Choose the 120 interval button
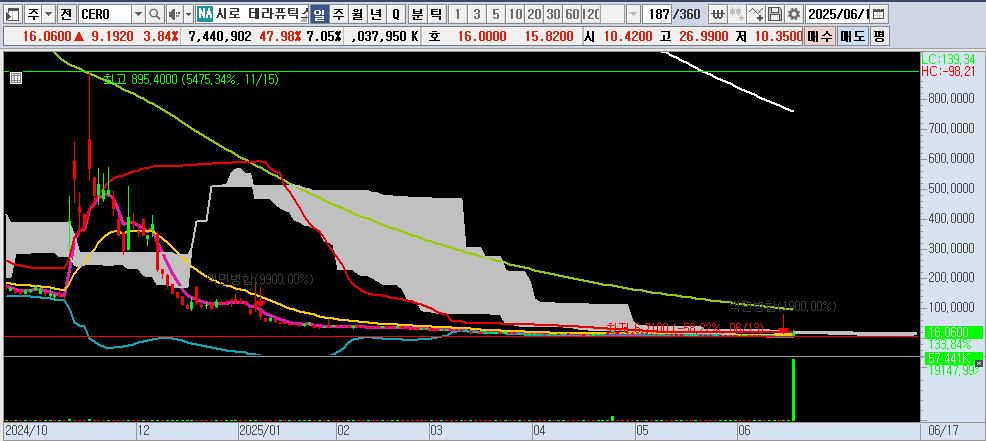This screenshot has height=441, width=986. click(x=591, y=13)
